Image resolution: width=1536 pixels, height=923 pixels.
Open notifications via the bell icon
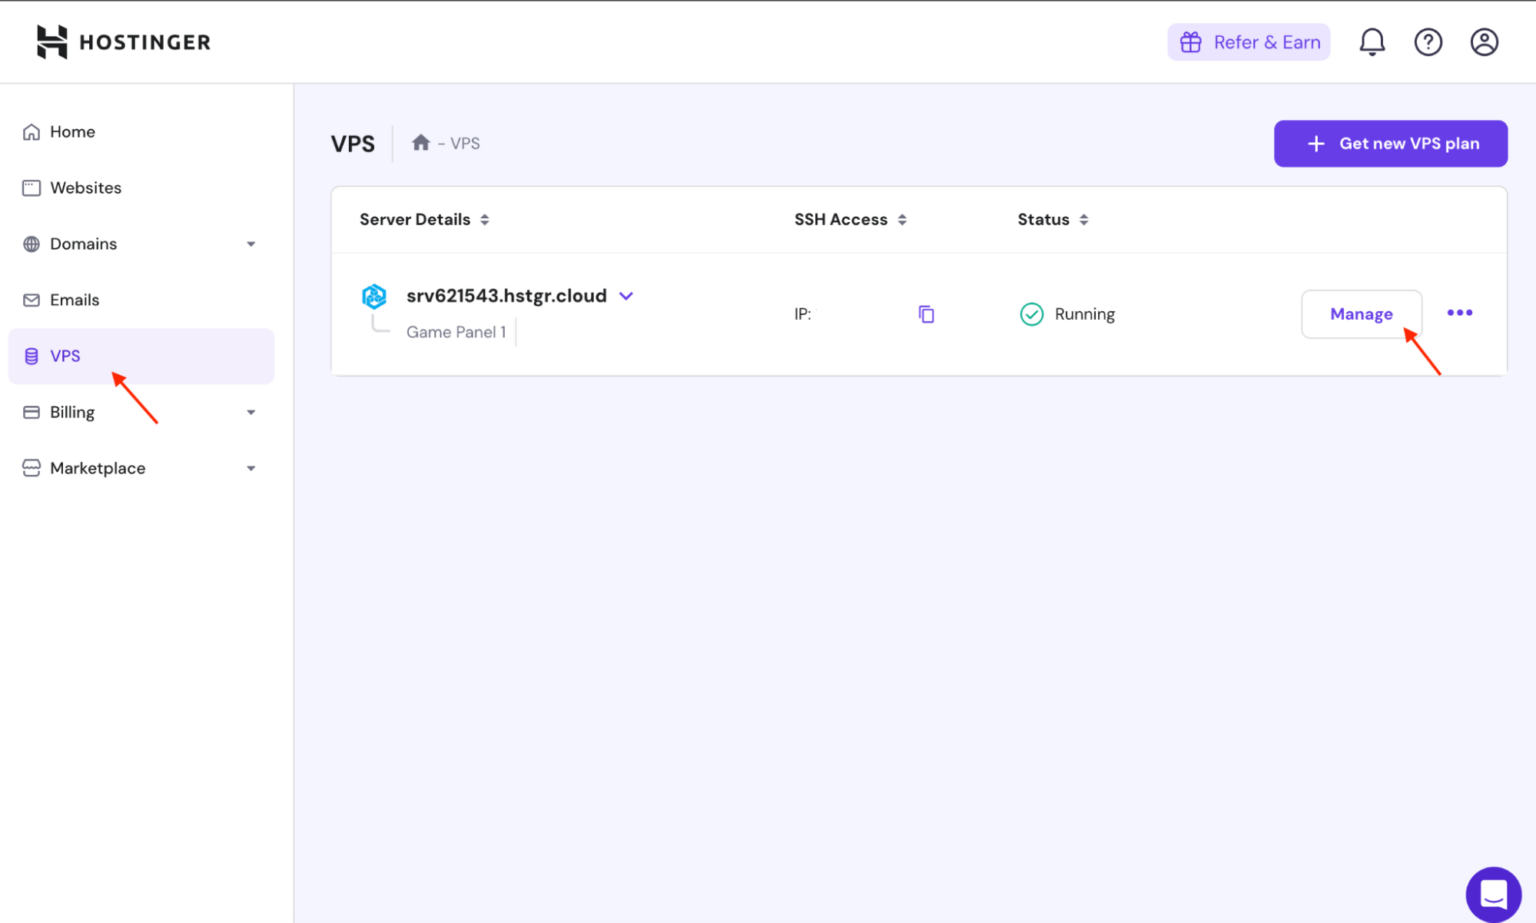click(1371, 41)
